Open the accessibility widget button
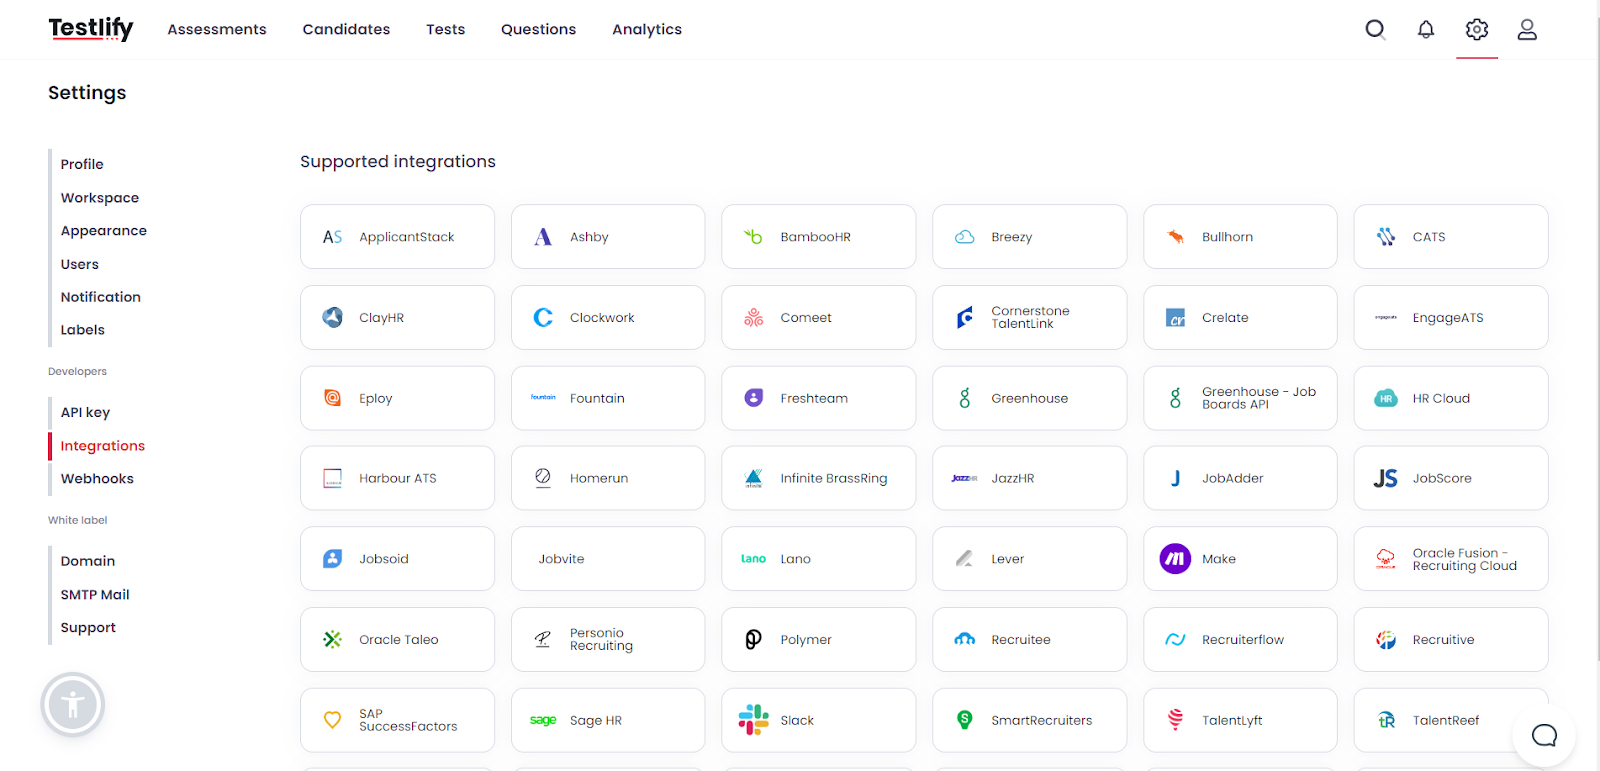Viewport: 1600px width, 771px height. [x=73, y=705]
